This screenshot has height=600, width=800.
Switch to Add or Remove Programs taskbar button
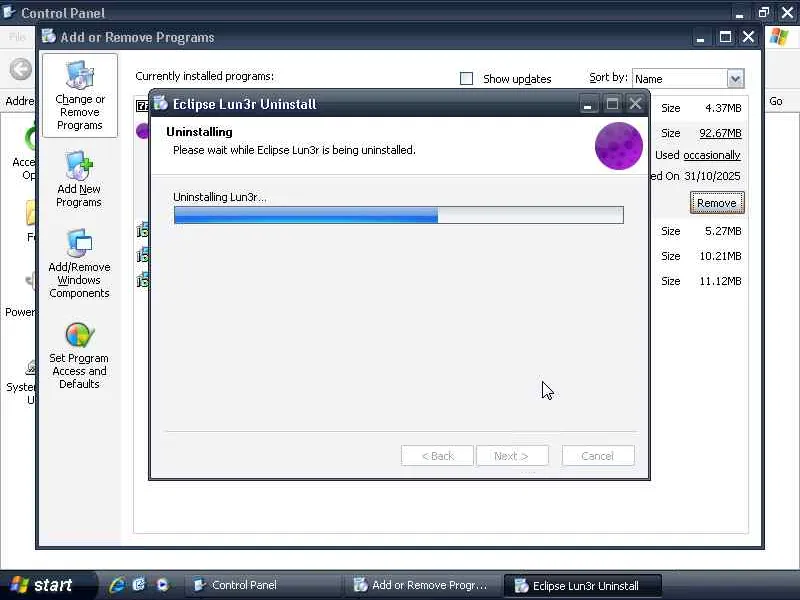point(421,585)
